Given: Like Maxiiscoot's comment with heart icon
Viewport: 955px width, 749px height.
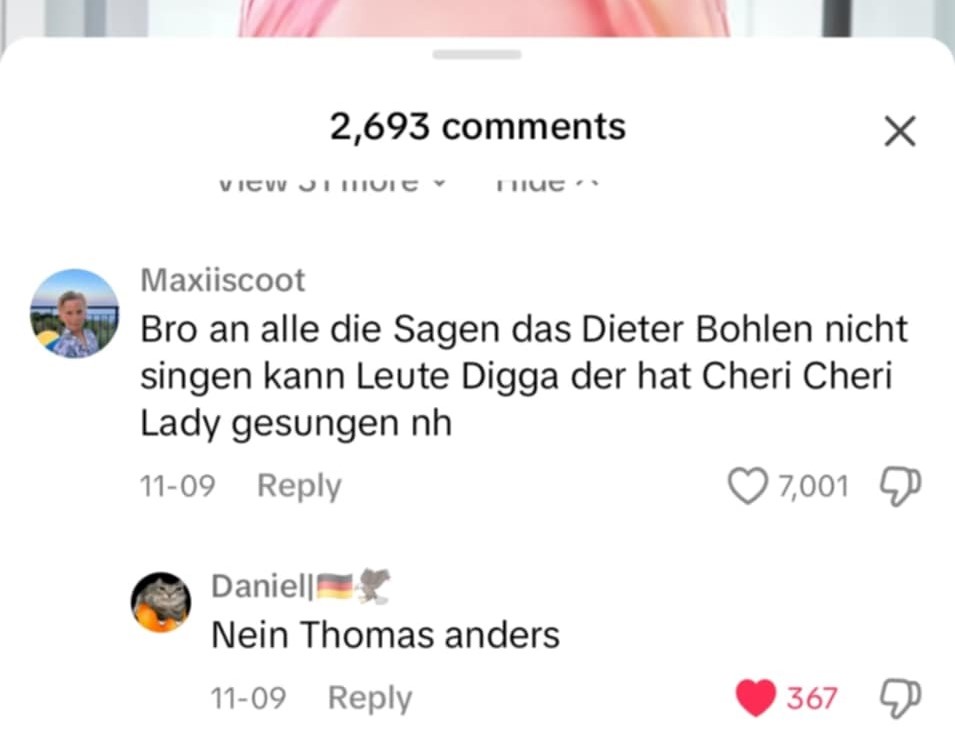Looking at the screenshot, I should (747, 486).
